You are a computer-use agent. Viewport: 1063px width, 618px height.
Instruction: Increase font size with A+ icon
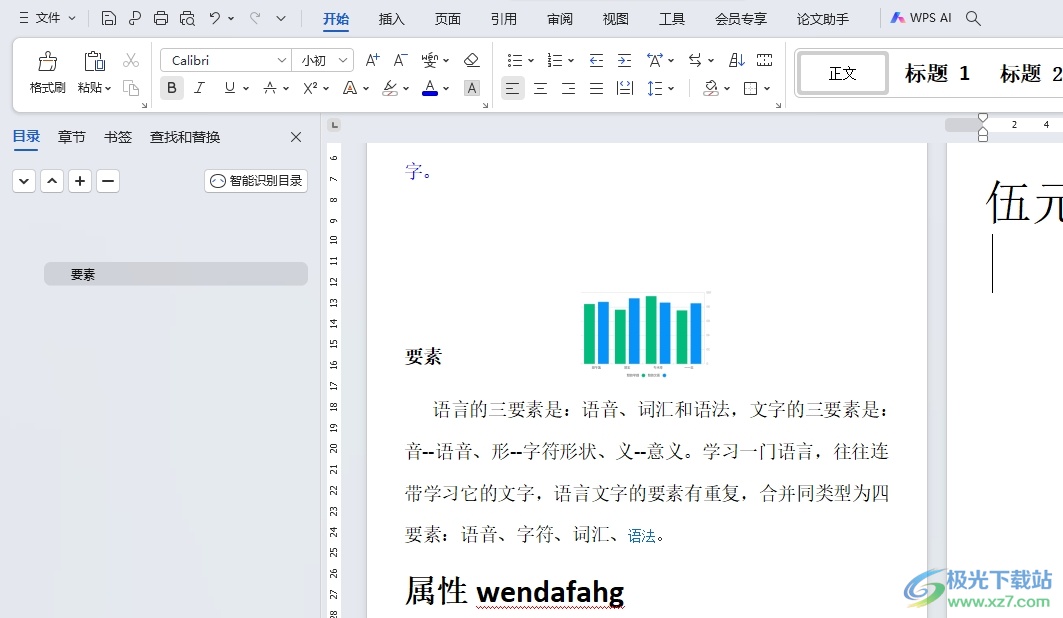[372, 60]
